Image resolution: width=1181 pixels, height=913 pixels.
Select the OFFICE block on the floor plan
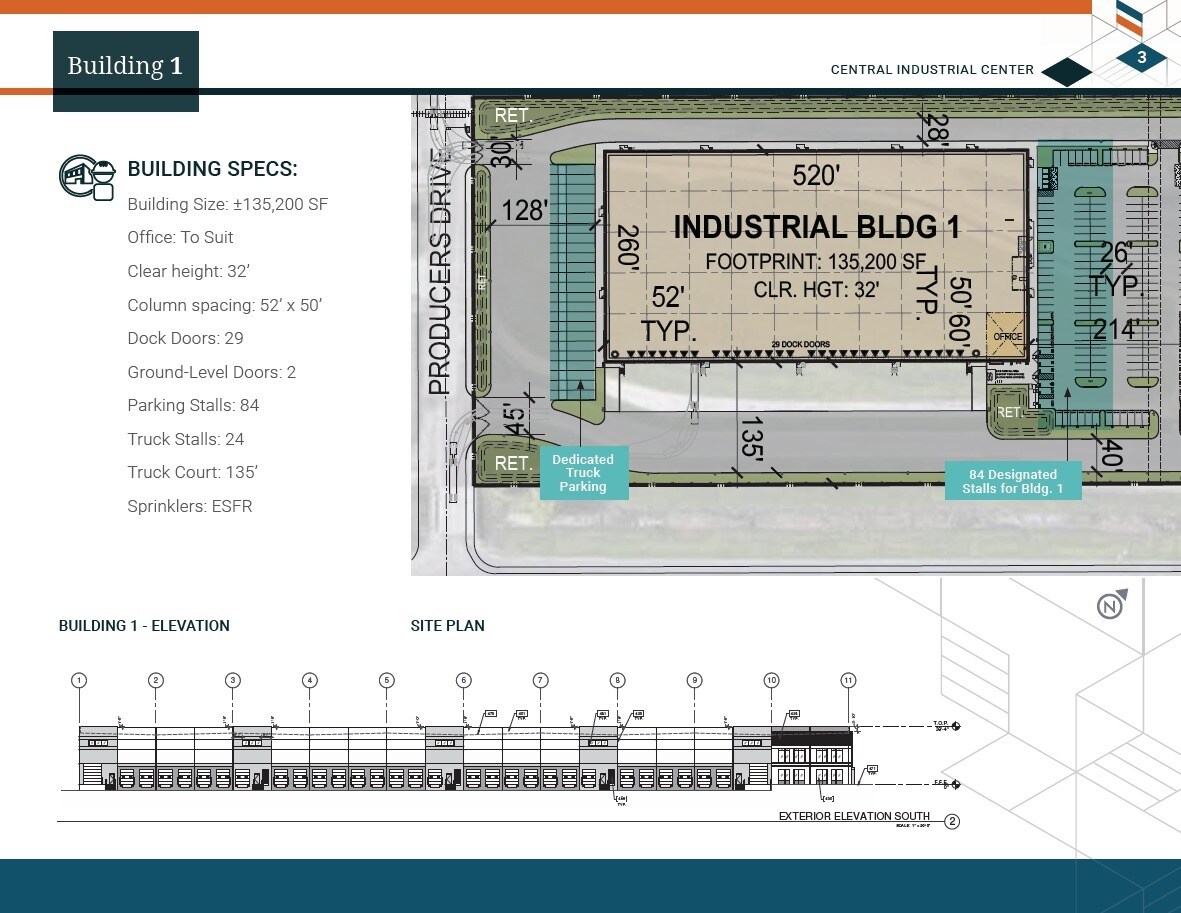[1003, 335]
